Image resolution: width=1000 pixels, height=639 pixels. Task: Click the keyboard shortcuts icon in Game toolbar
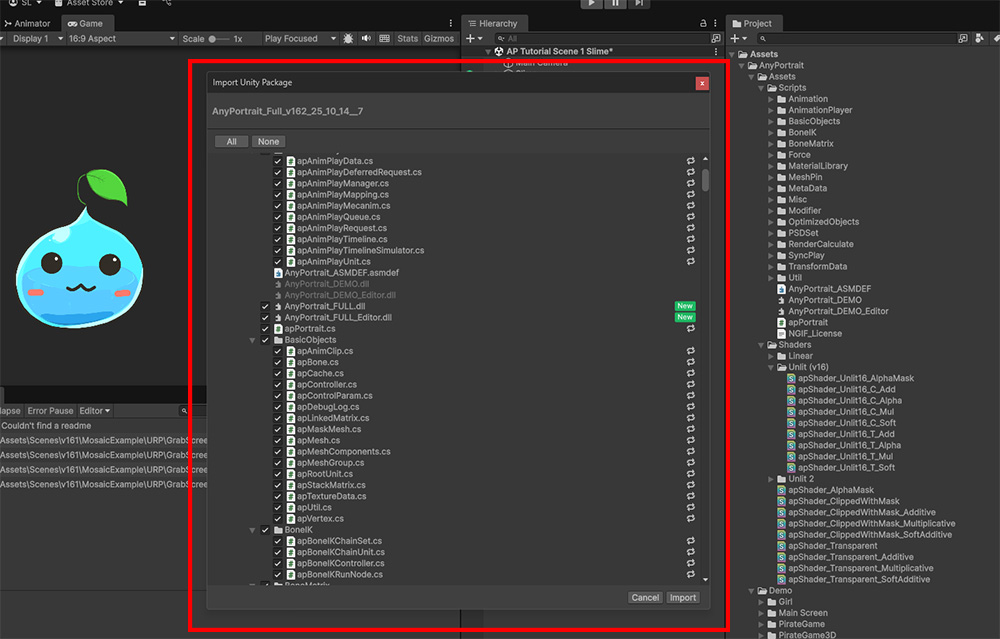pyautogui.click(x=384, y=39)
